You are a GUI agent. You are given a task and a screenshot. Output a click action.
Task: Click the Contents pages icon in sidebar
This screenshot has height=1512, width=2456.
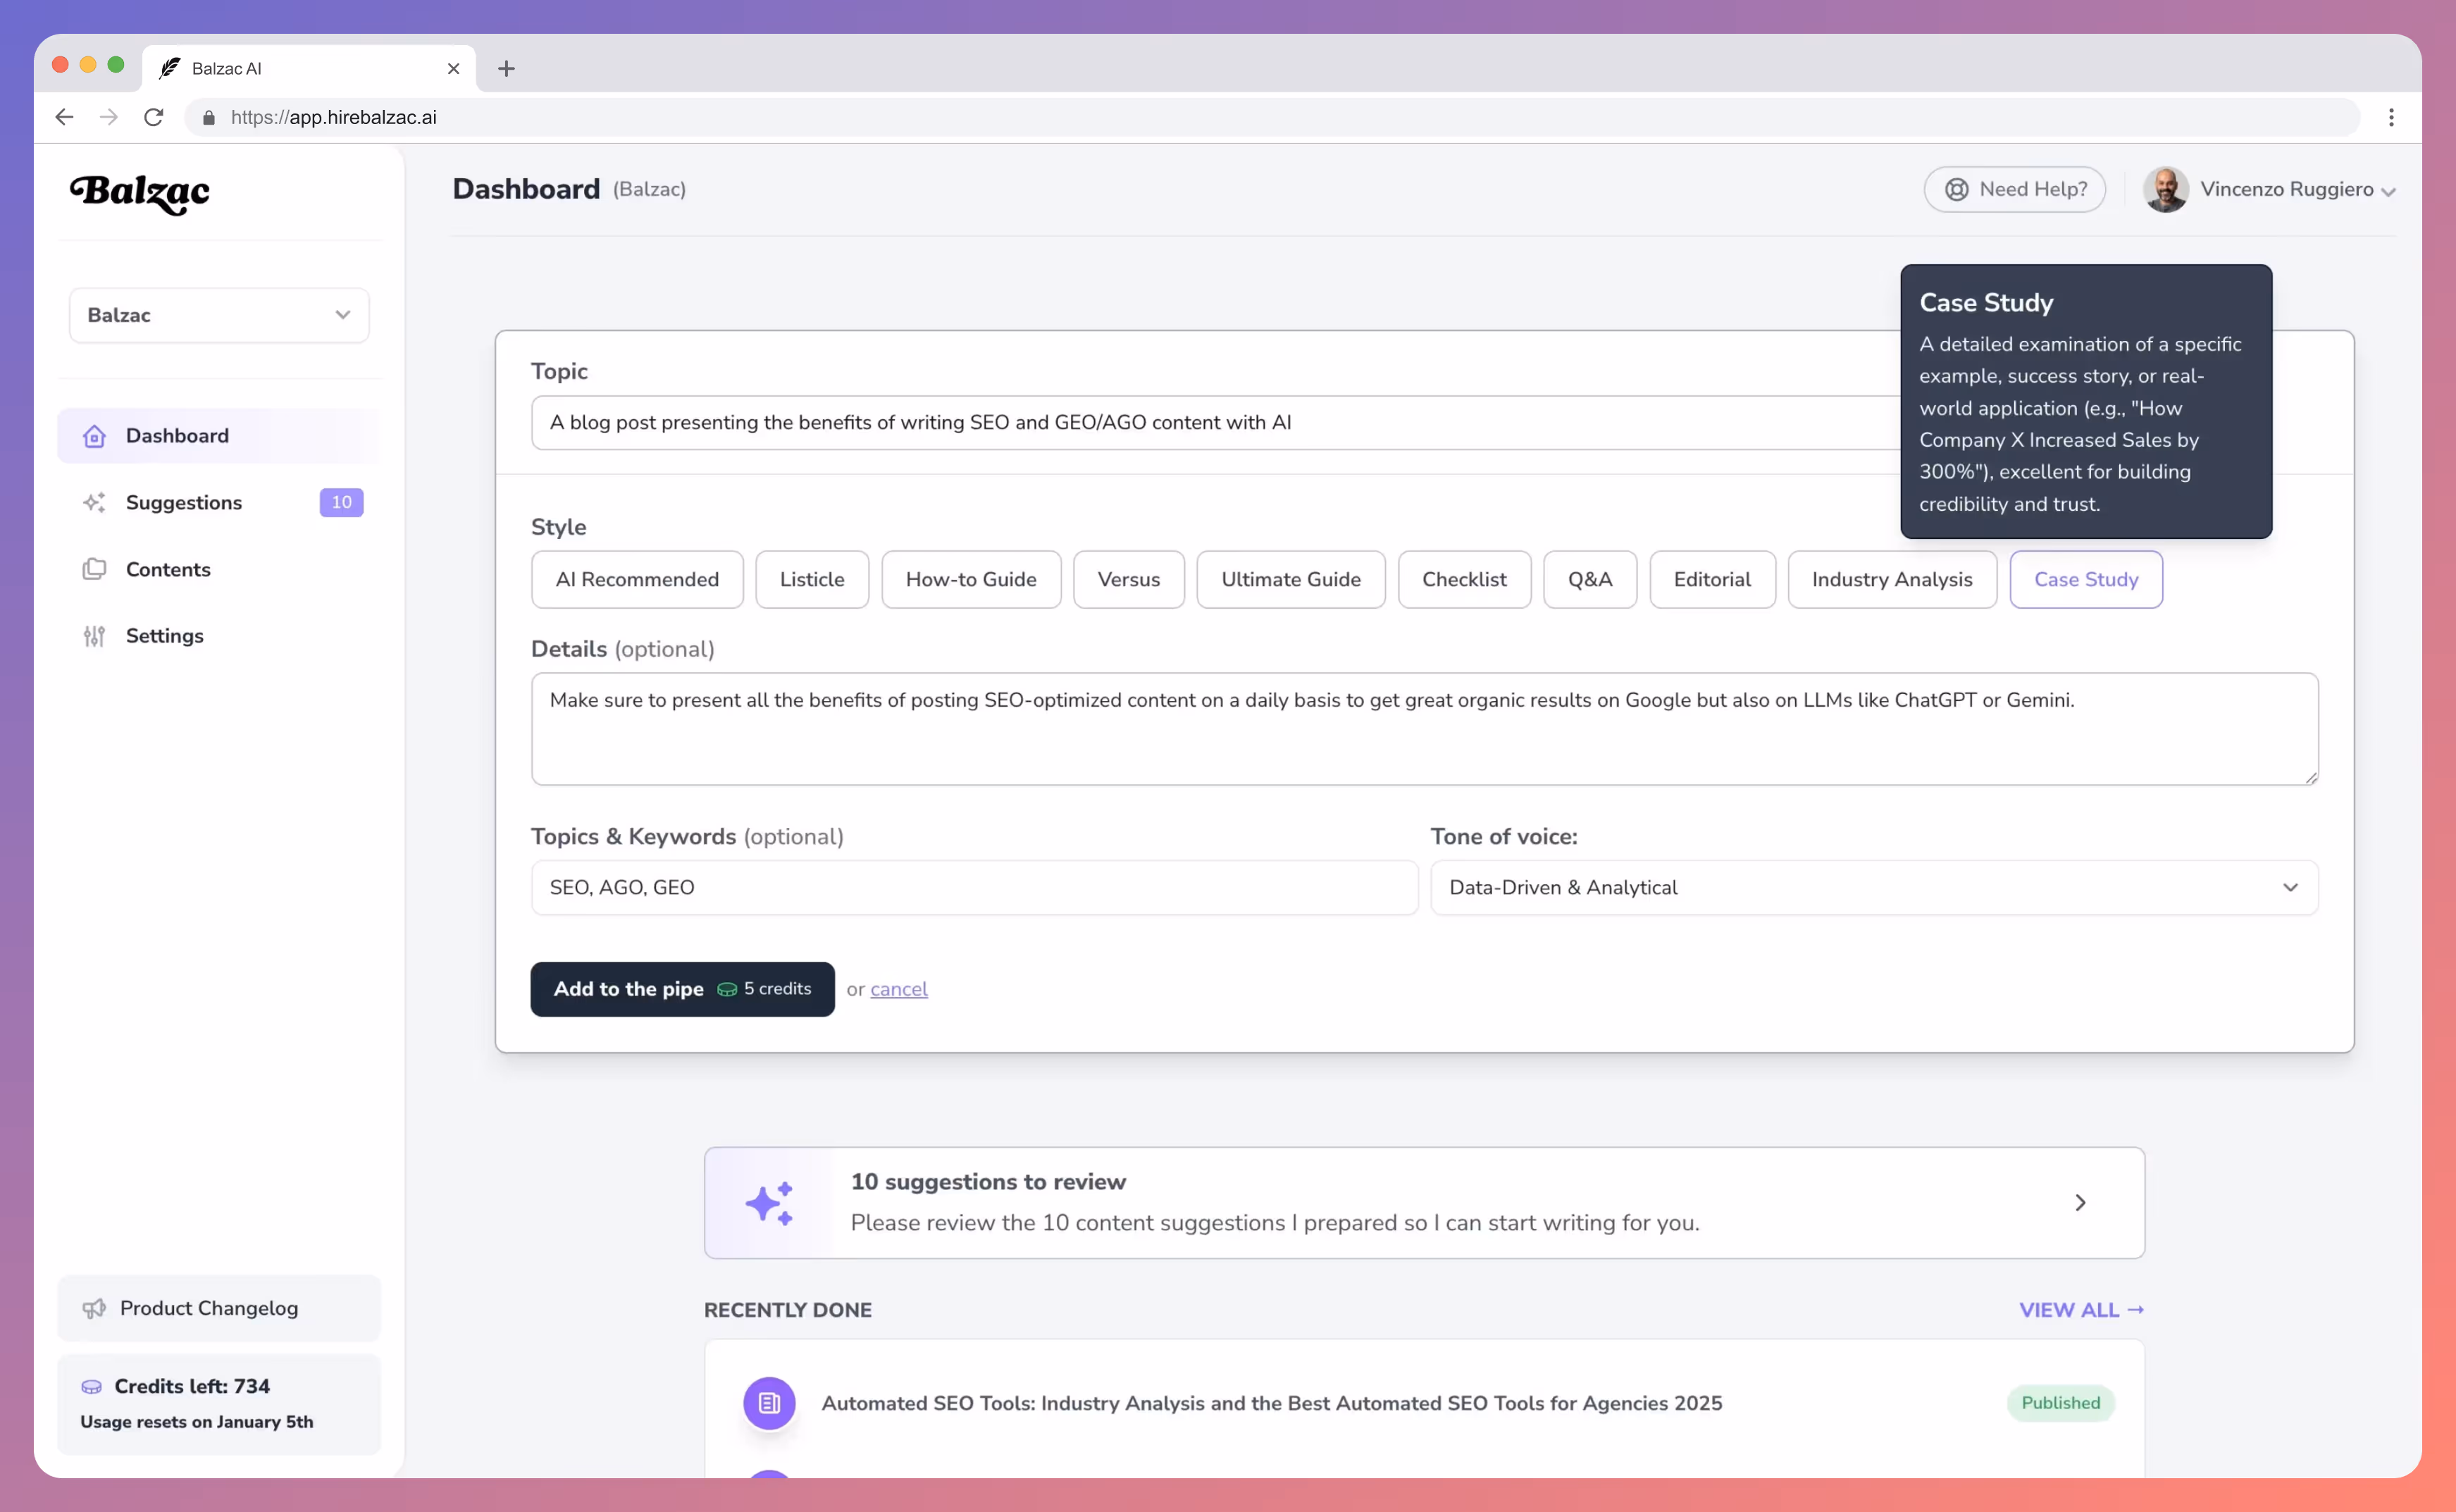(94, 569)
